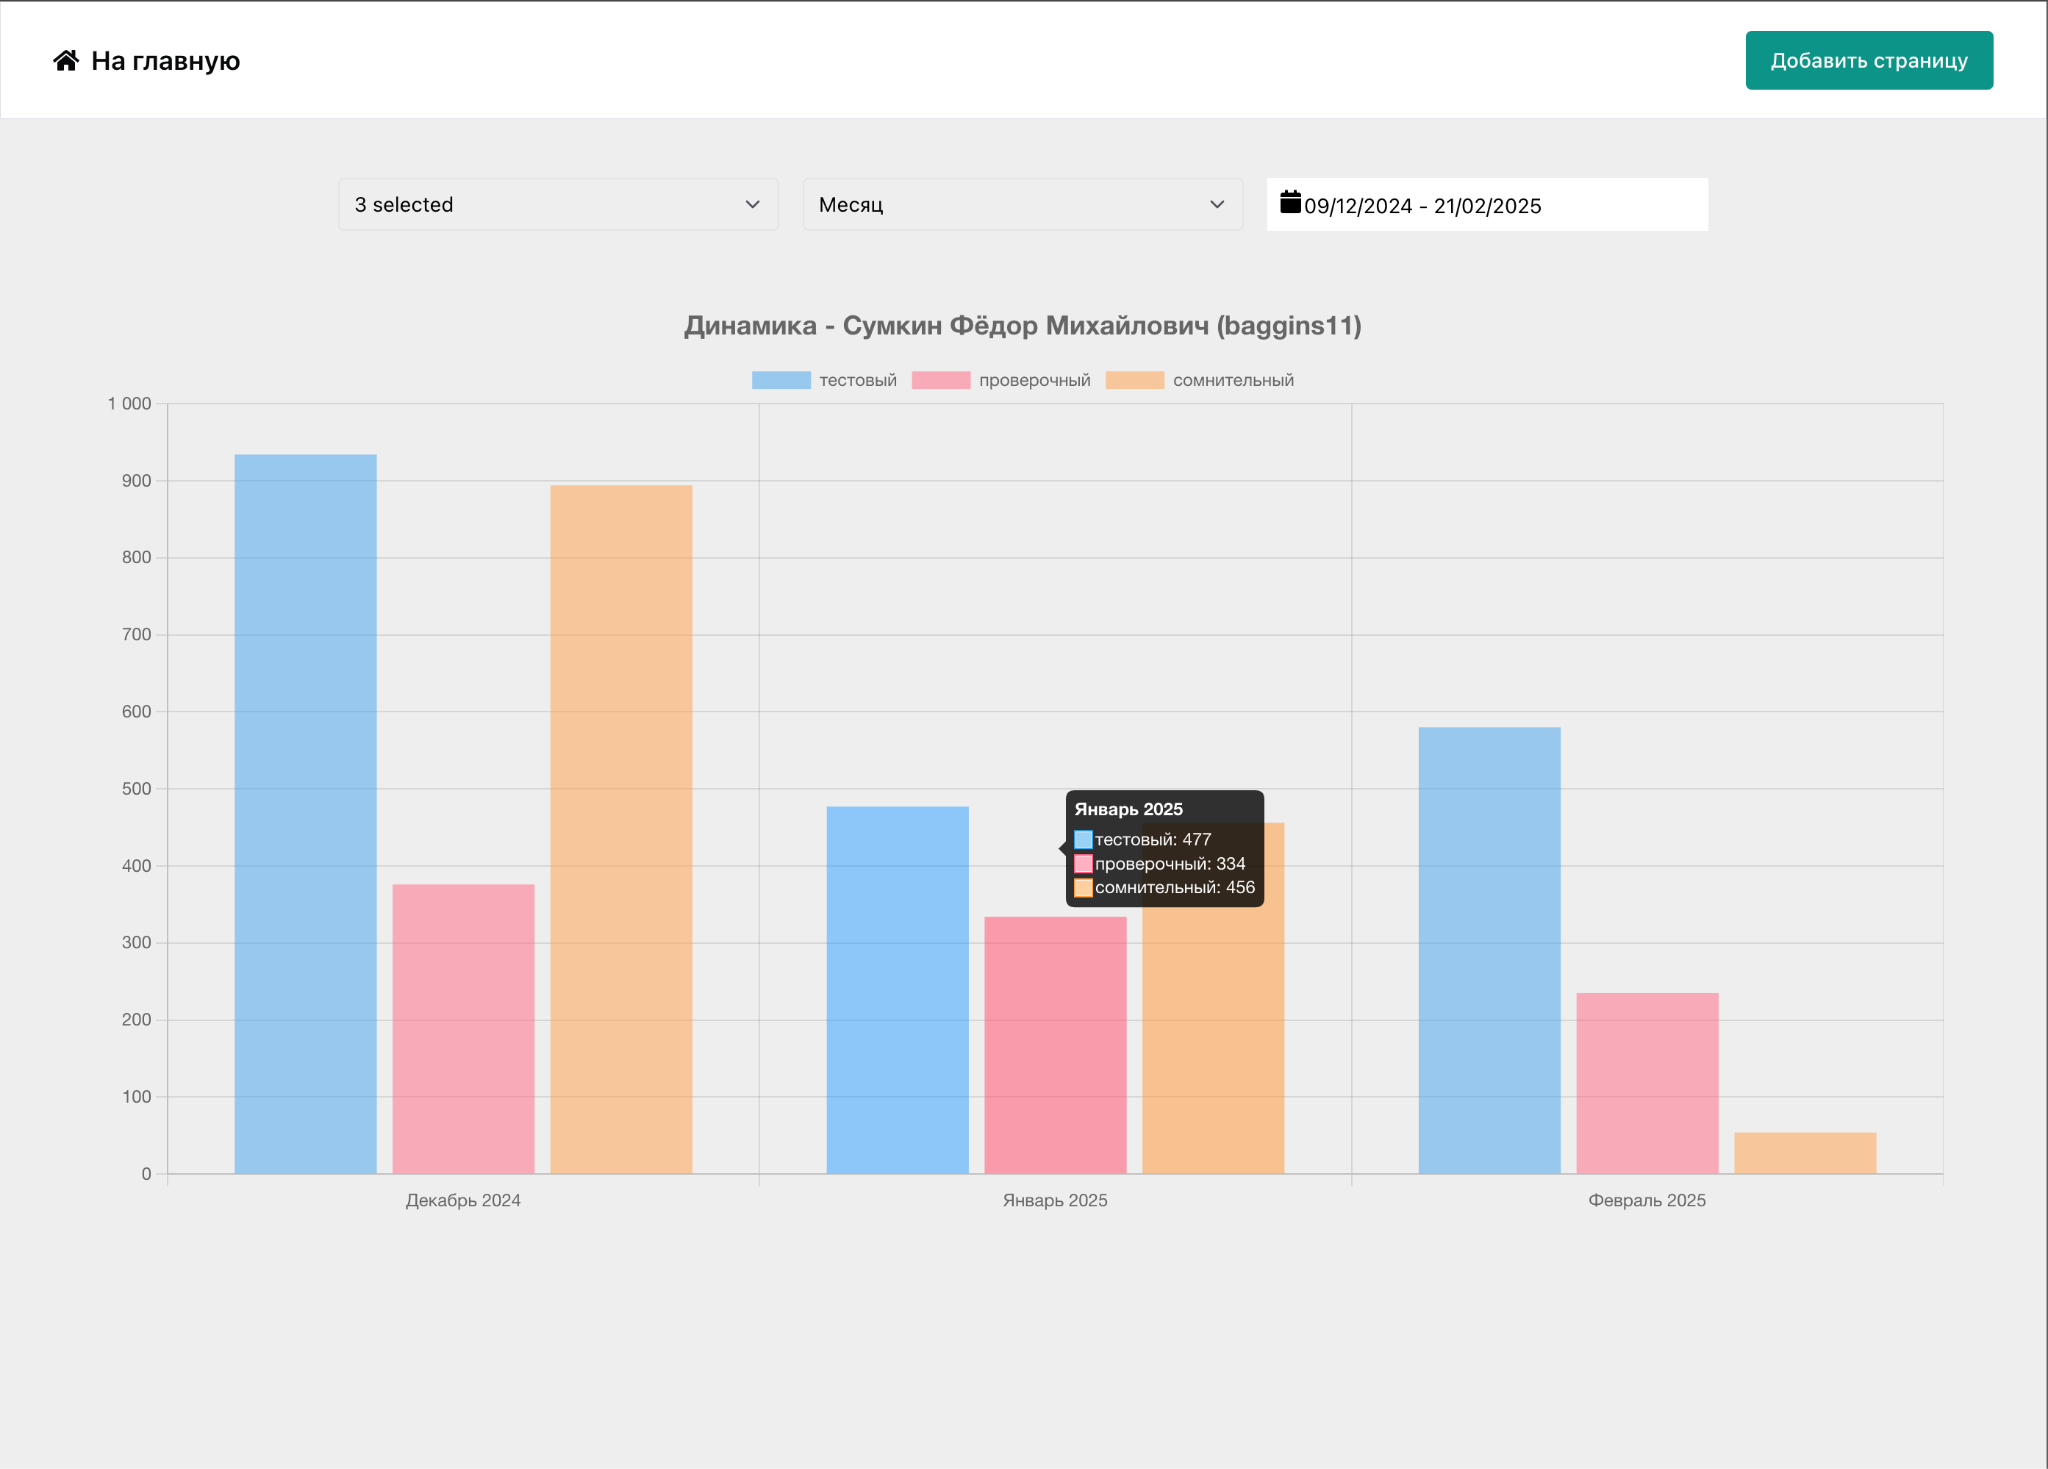2048x1469 pixels.
Task: Click blue swatch in the Январь 2025 tooltip
Action: (1083, 840)
